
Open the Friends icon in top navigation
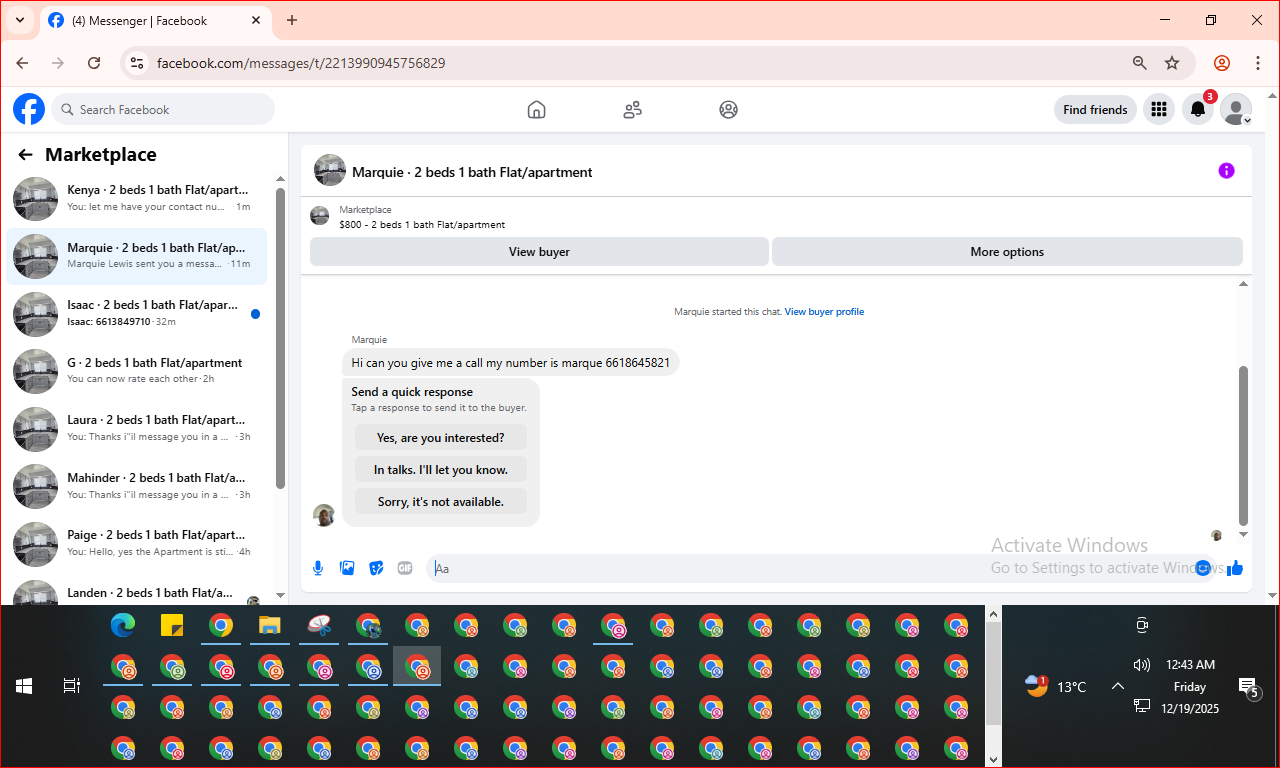coord(632,110)
